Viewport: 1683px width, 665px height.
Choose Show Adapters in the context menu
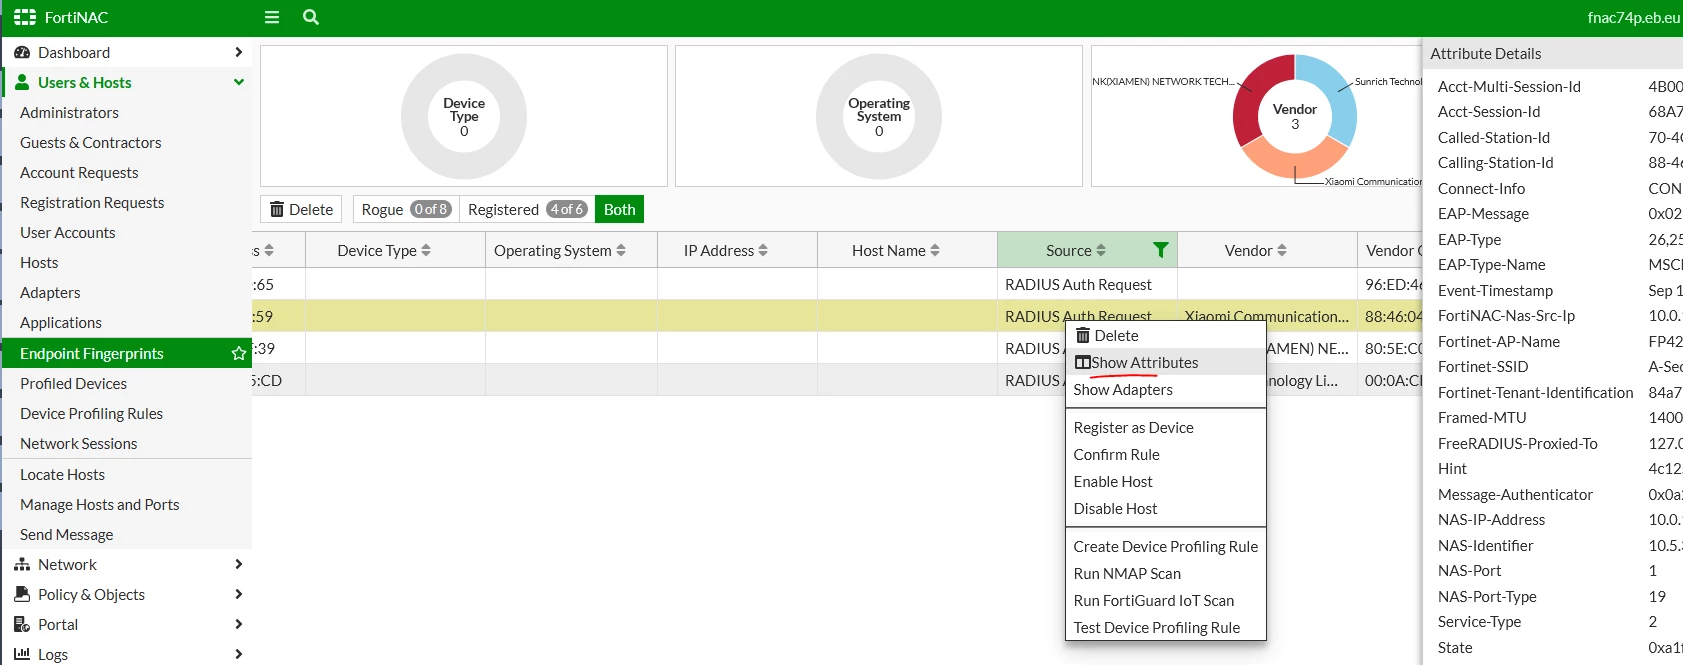click(x=1166, y=389)
